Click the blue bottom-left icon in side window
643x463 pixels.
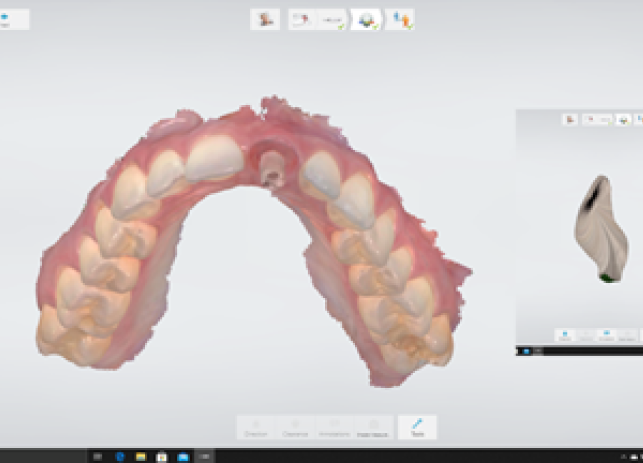coord(565,335)
